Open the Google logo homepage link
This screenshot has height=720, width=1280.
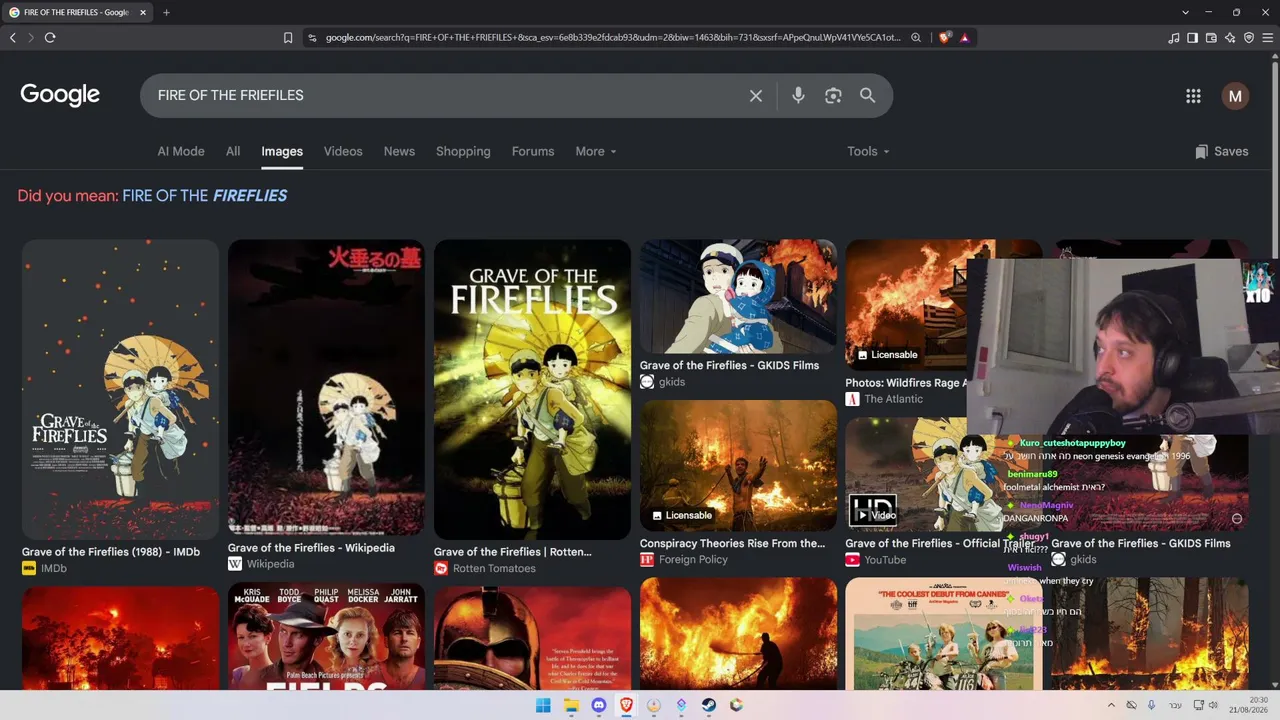(x=60, y=95)
